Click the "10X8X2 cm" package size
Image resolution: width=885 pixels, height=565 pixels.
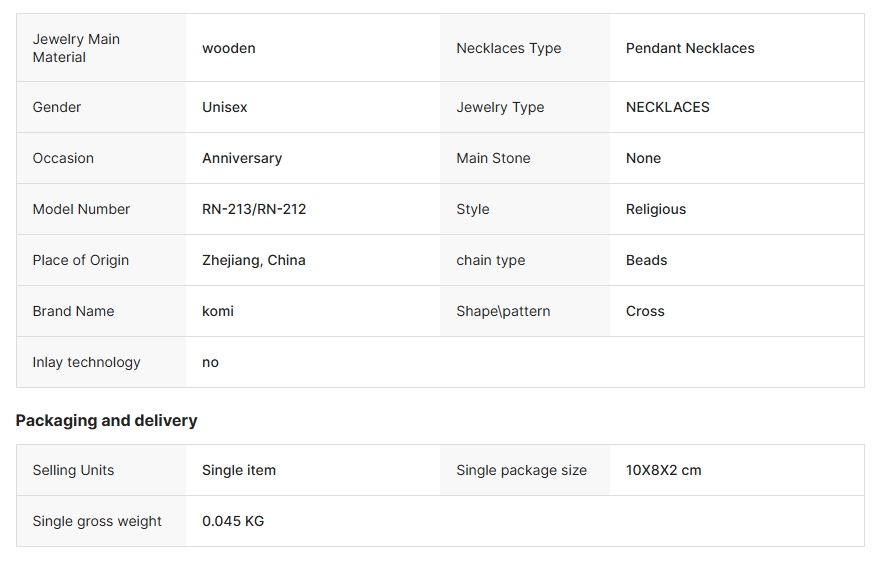tap(663, 470)
